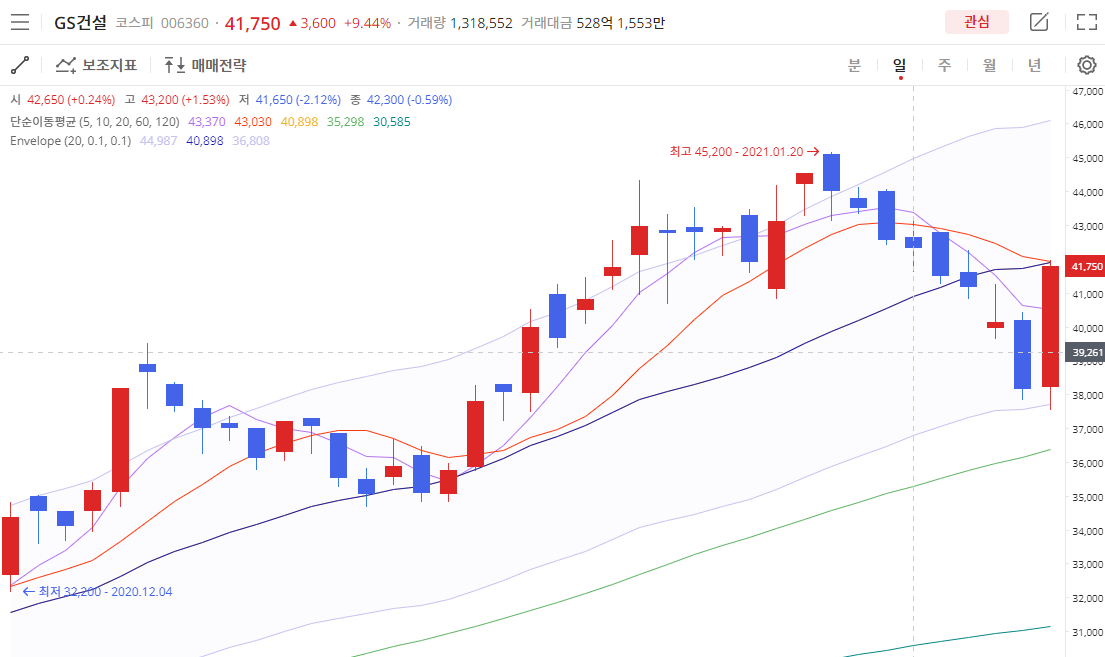Click the 10-day MA value 43,030
This screenshot has width=1105, height=657.
[x=253, y=122]
